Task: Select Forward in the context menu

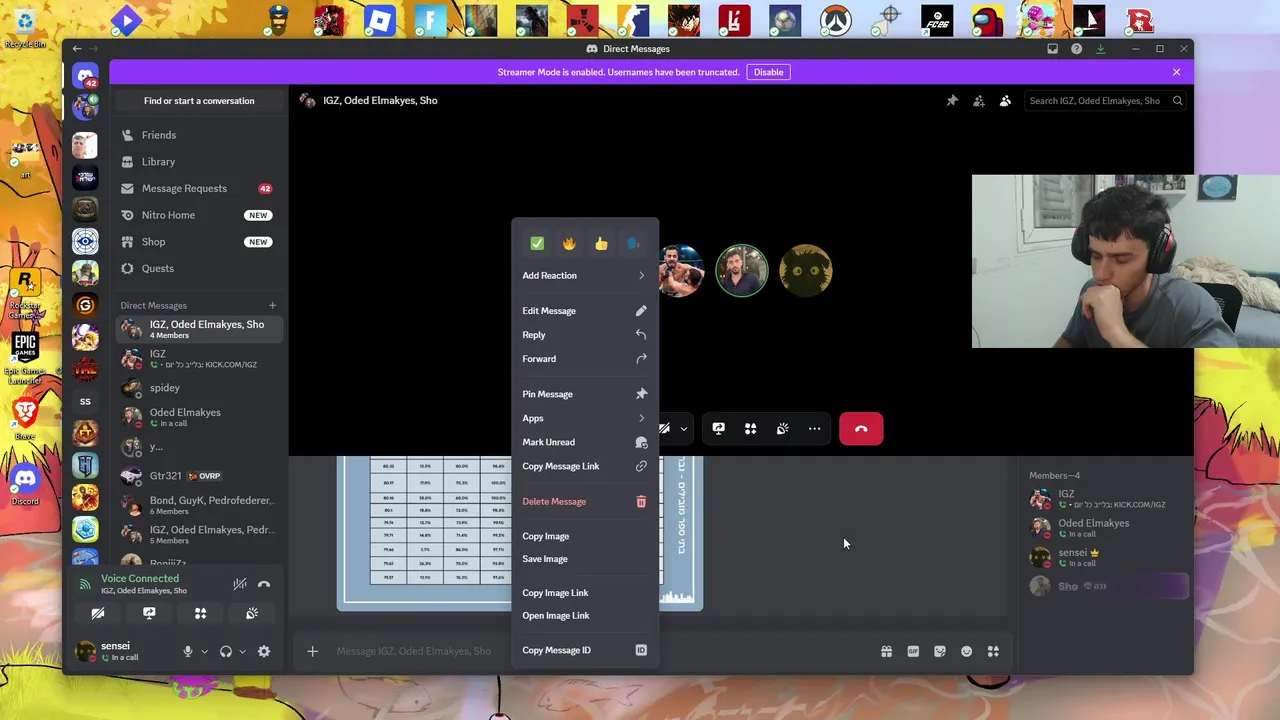Action: (585, 359)
